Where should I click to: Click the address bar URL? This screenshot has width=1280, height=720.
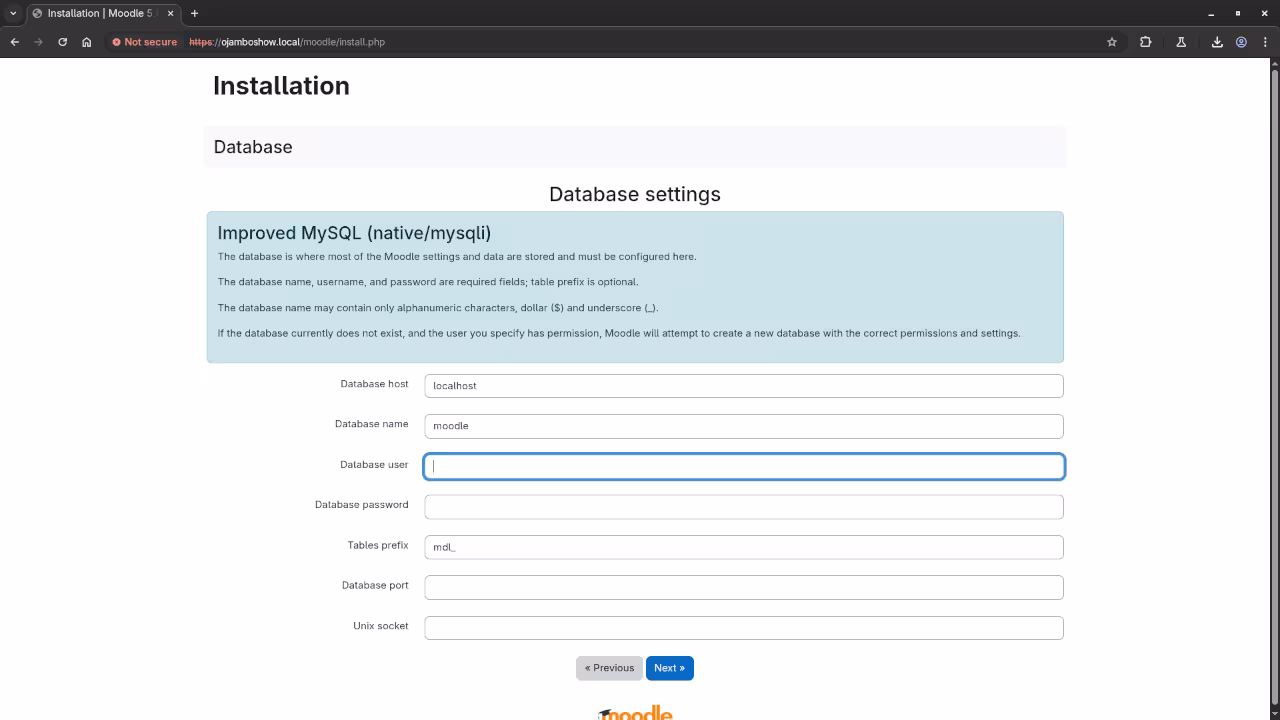[x=287, y=42]
